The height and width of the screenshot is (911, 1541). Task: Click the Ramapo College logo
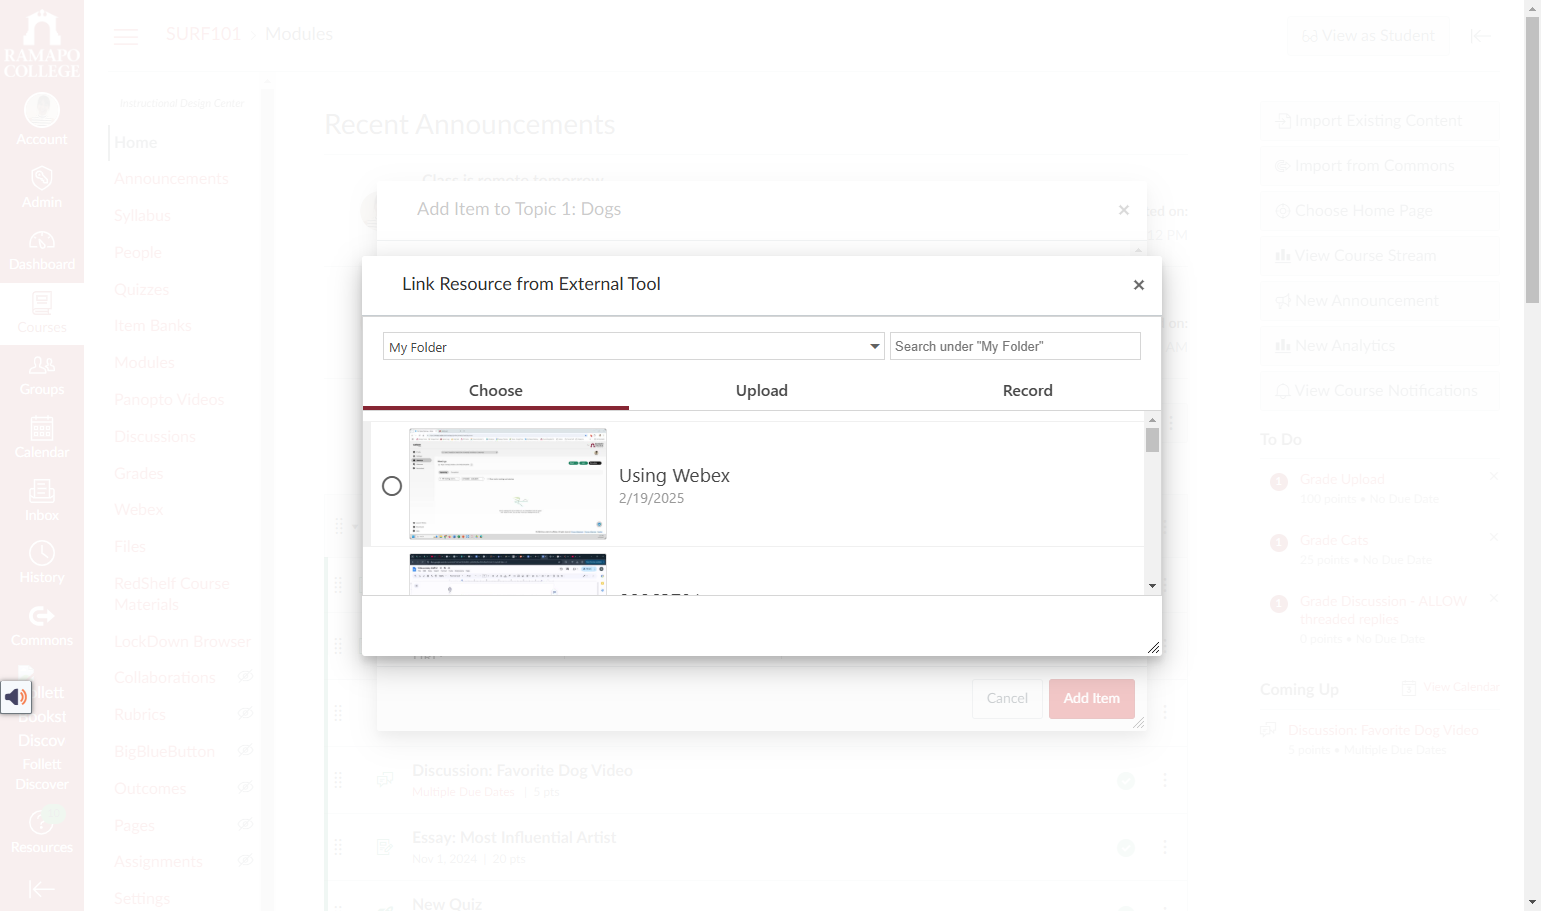42,43
